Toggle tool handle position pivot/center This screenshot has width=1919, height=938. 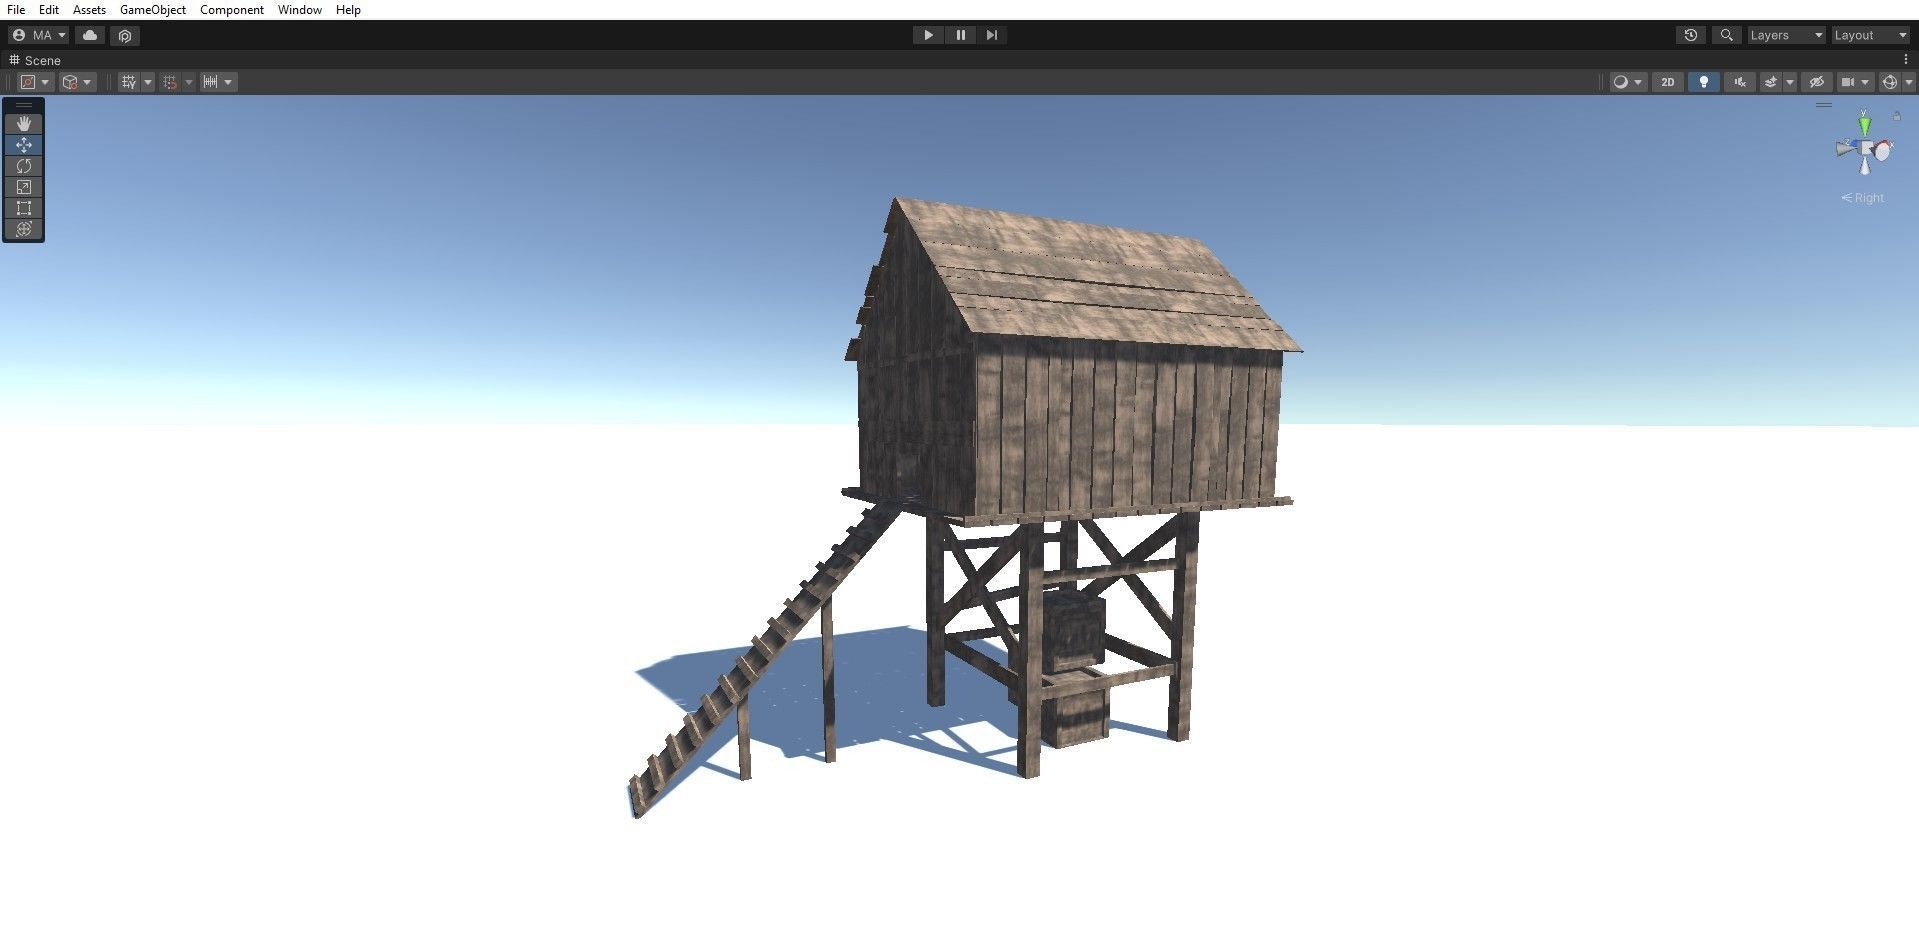click(x=28, y=82)
